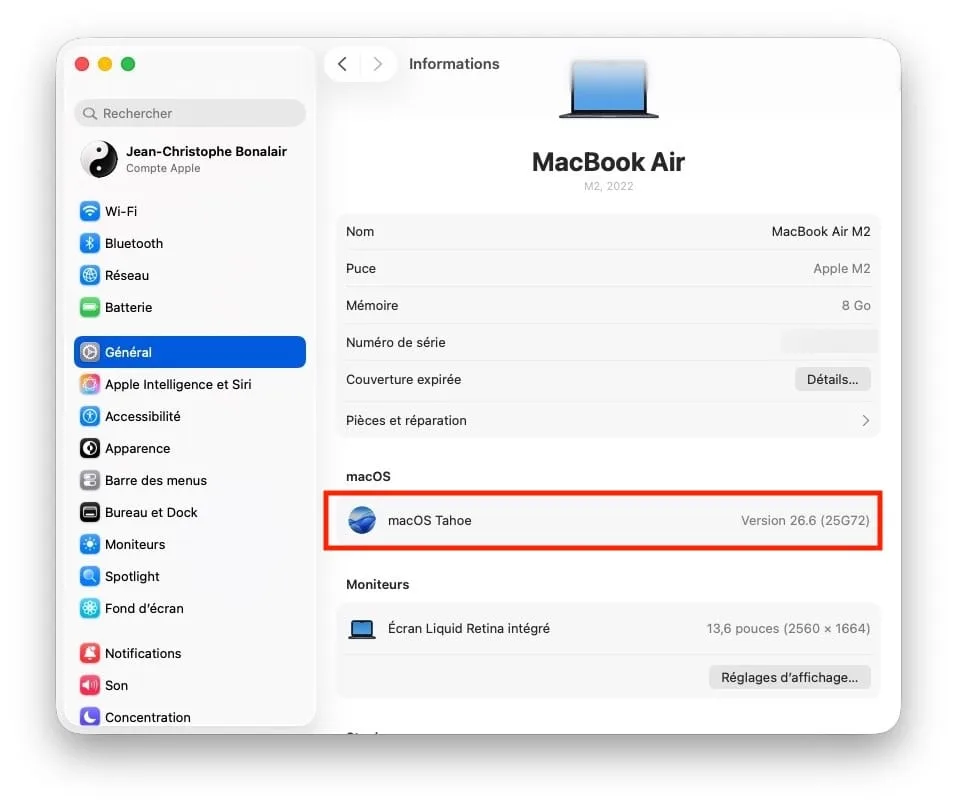
Task: Go back with the left chevron
Action: 342,64
